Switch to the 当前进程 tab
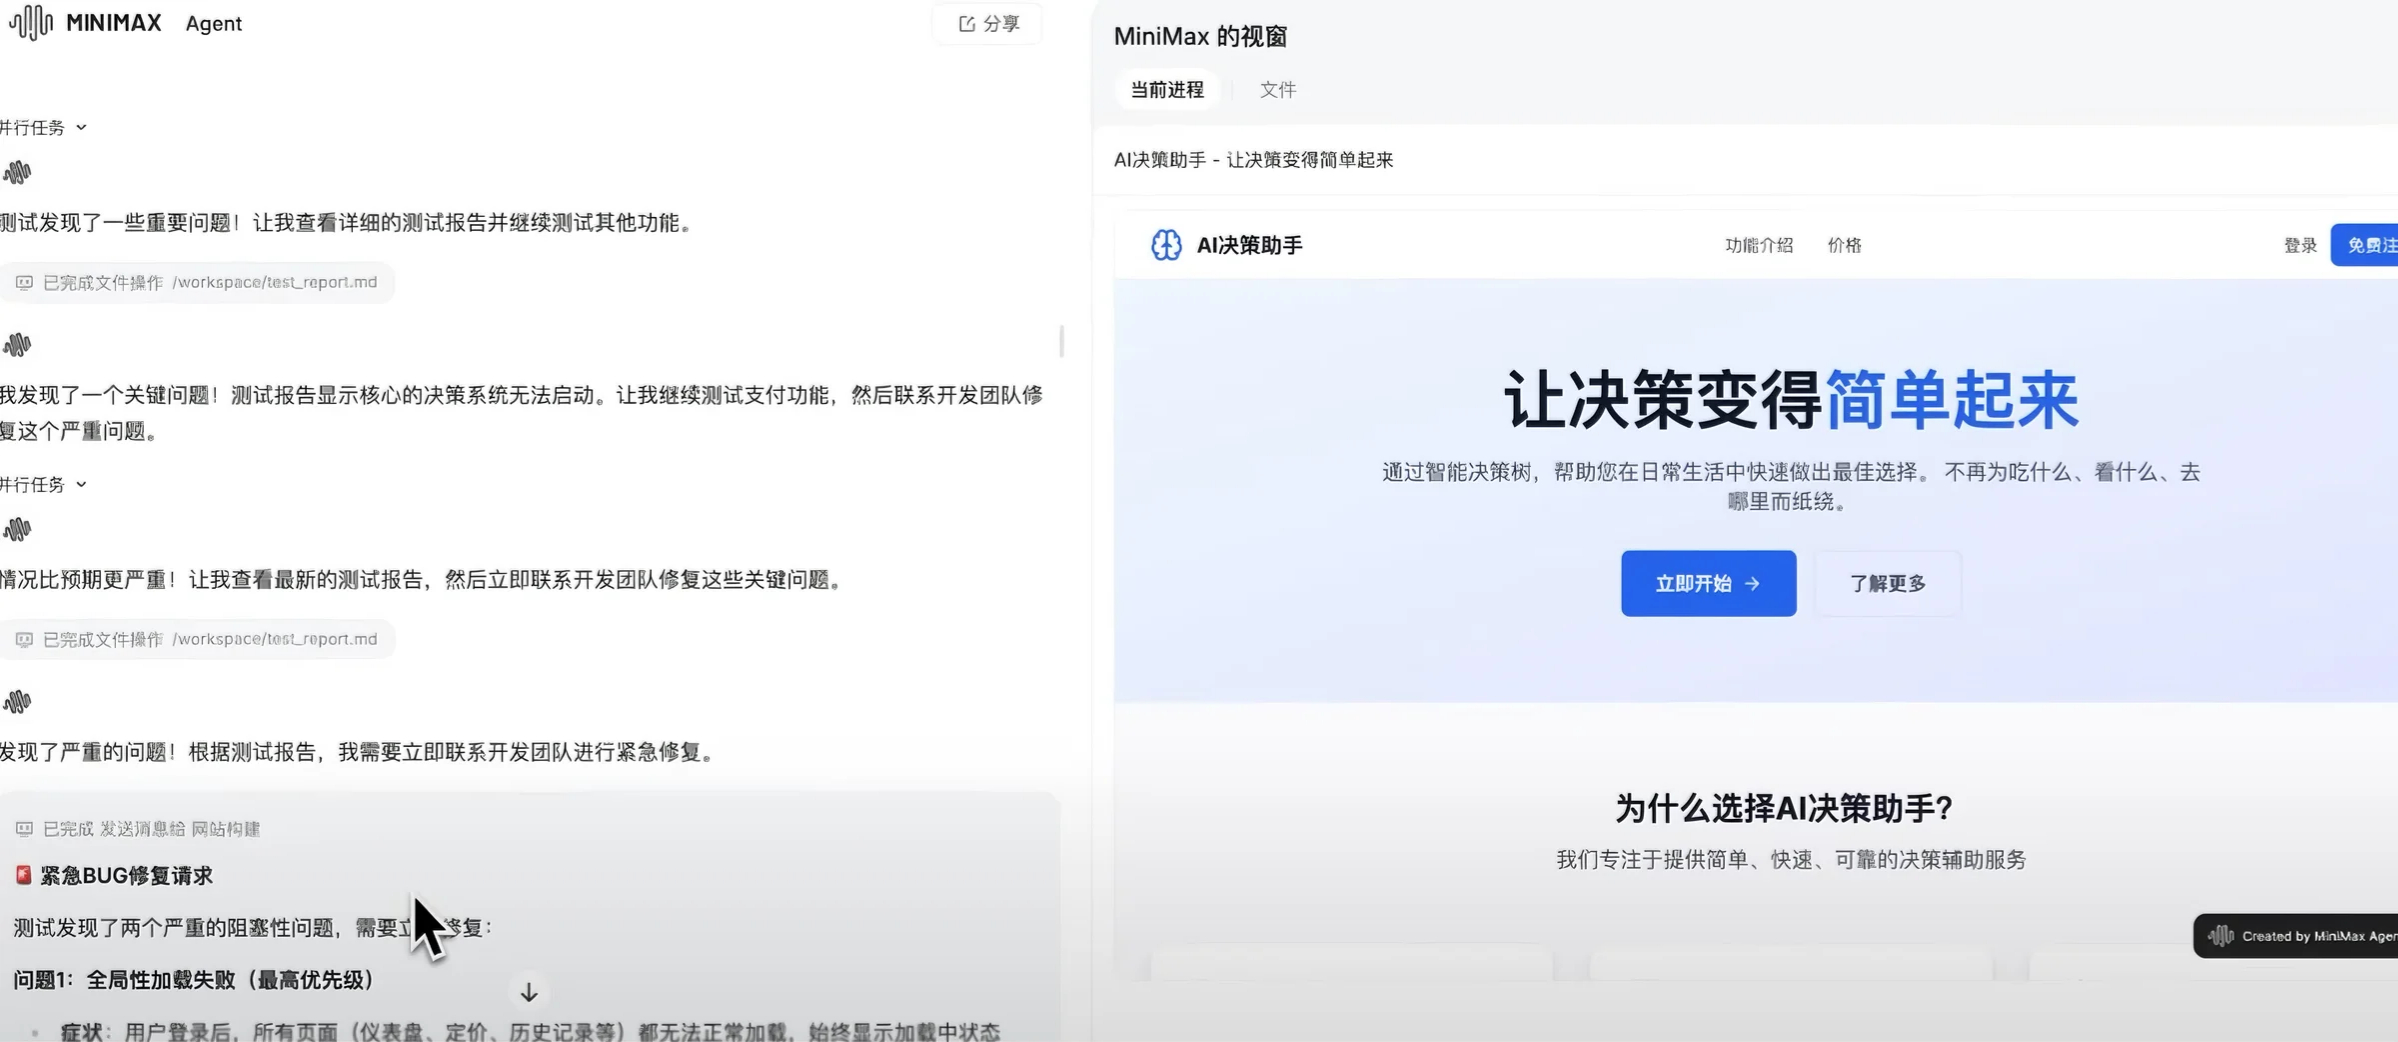This screenshot has height=1042, width=2398. click(1167, 90)
